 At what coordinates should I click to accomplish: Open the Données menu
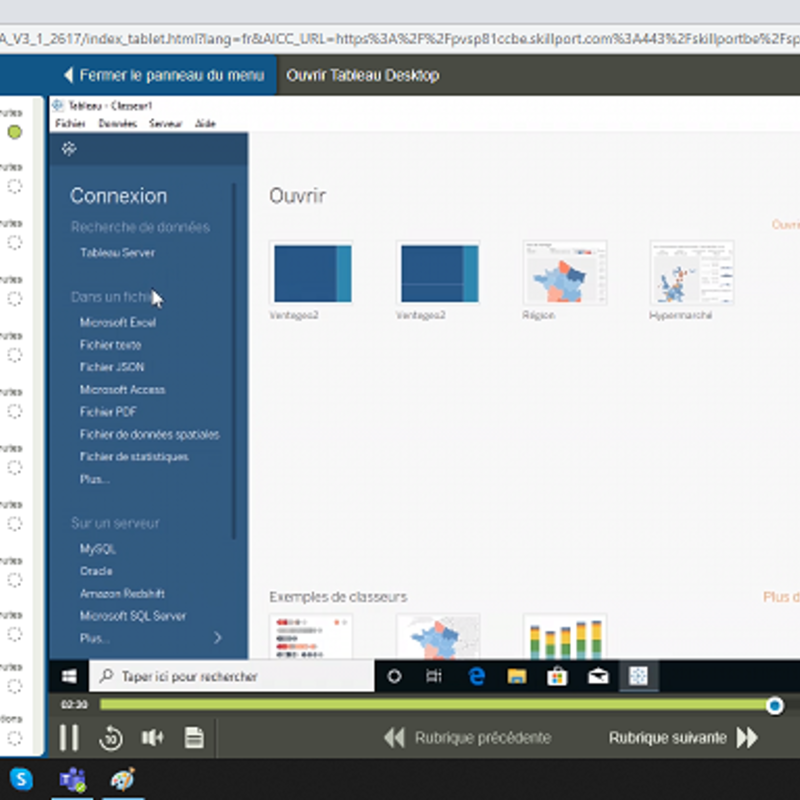[117, 123]
